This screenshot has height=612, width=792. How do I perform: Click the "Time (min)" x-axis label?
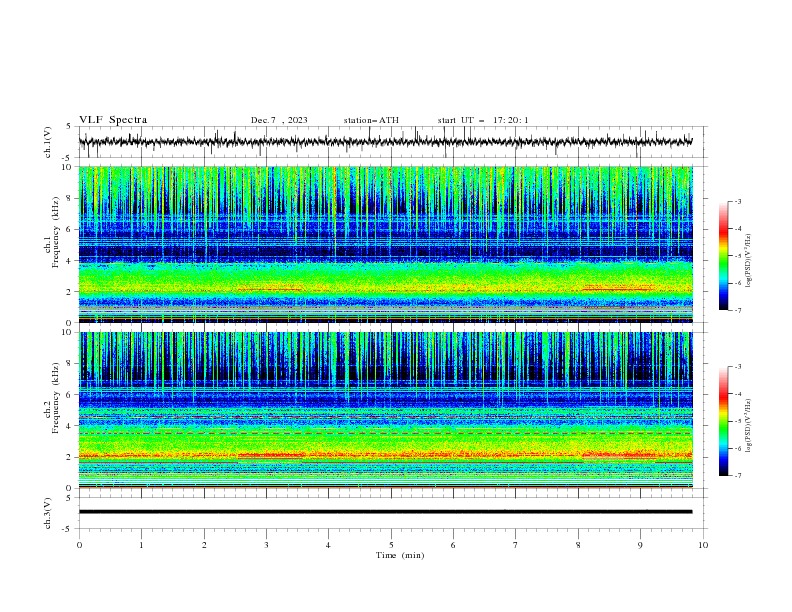tap(400, 555)
